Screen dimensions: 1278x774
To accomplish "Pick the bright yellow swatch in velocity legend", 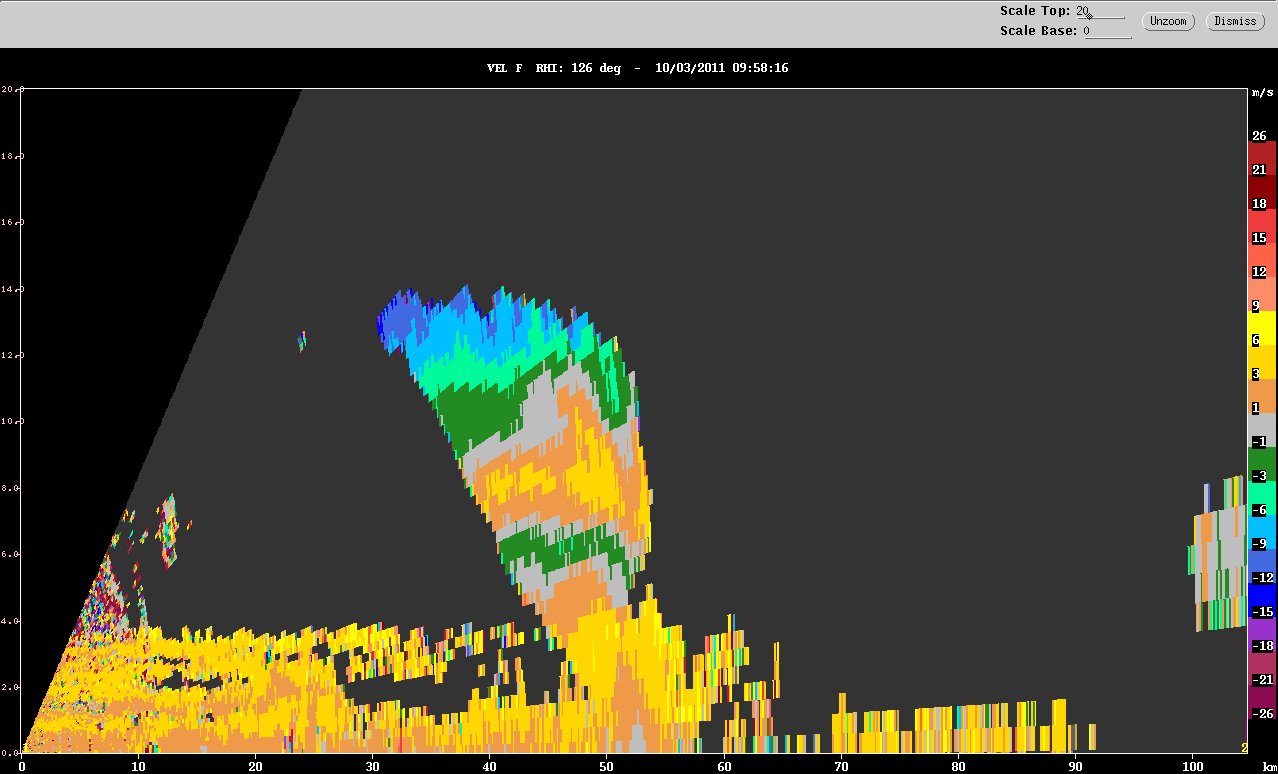I will click(x=1261, y=327).
